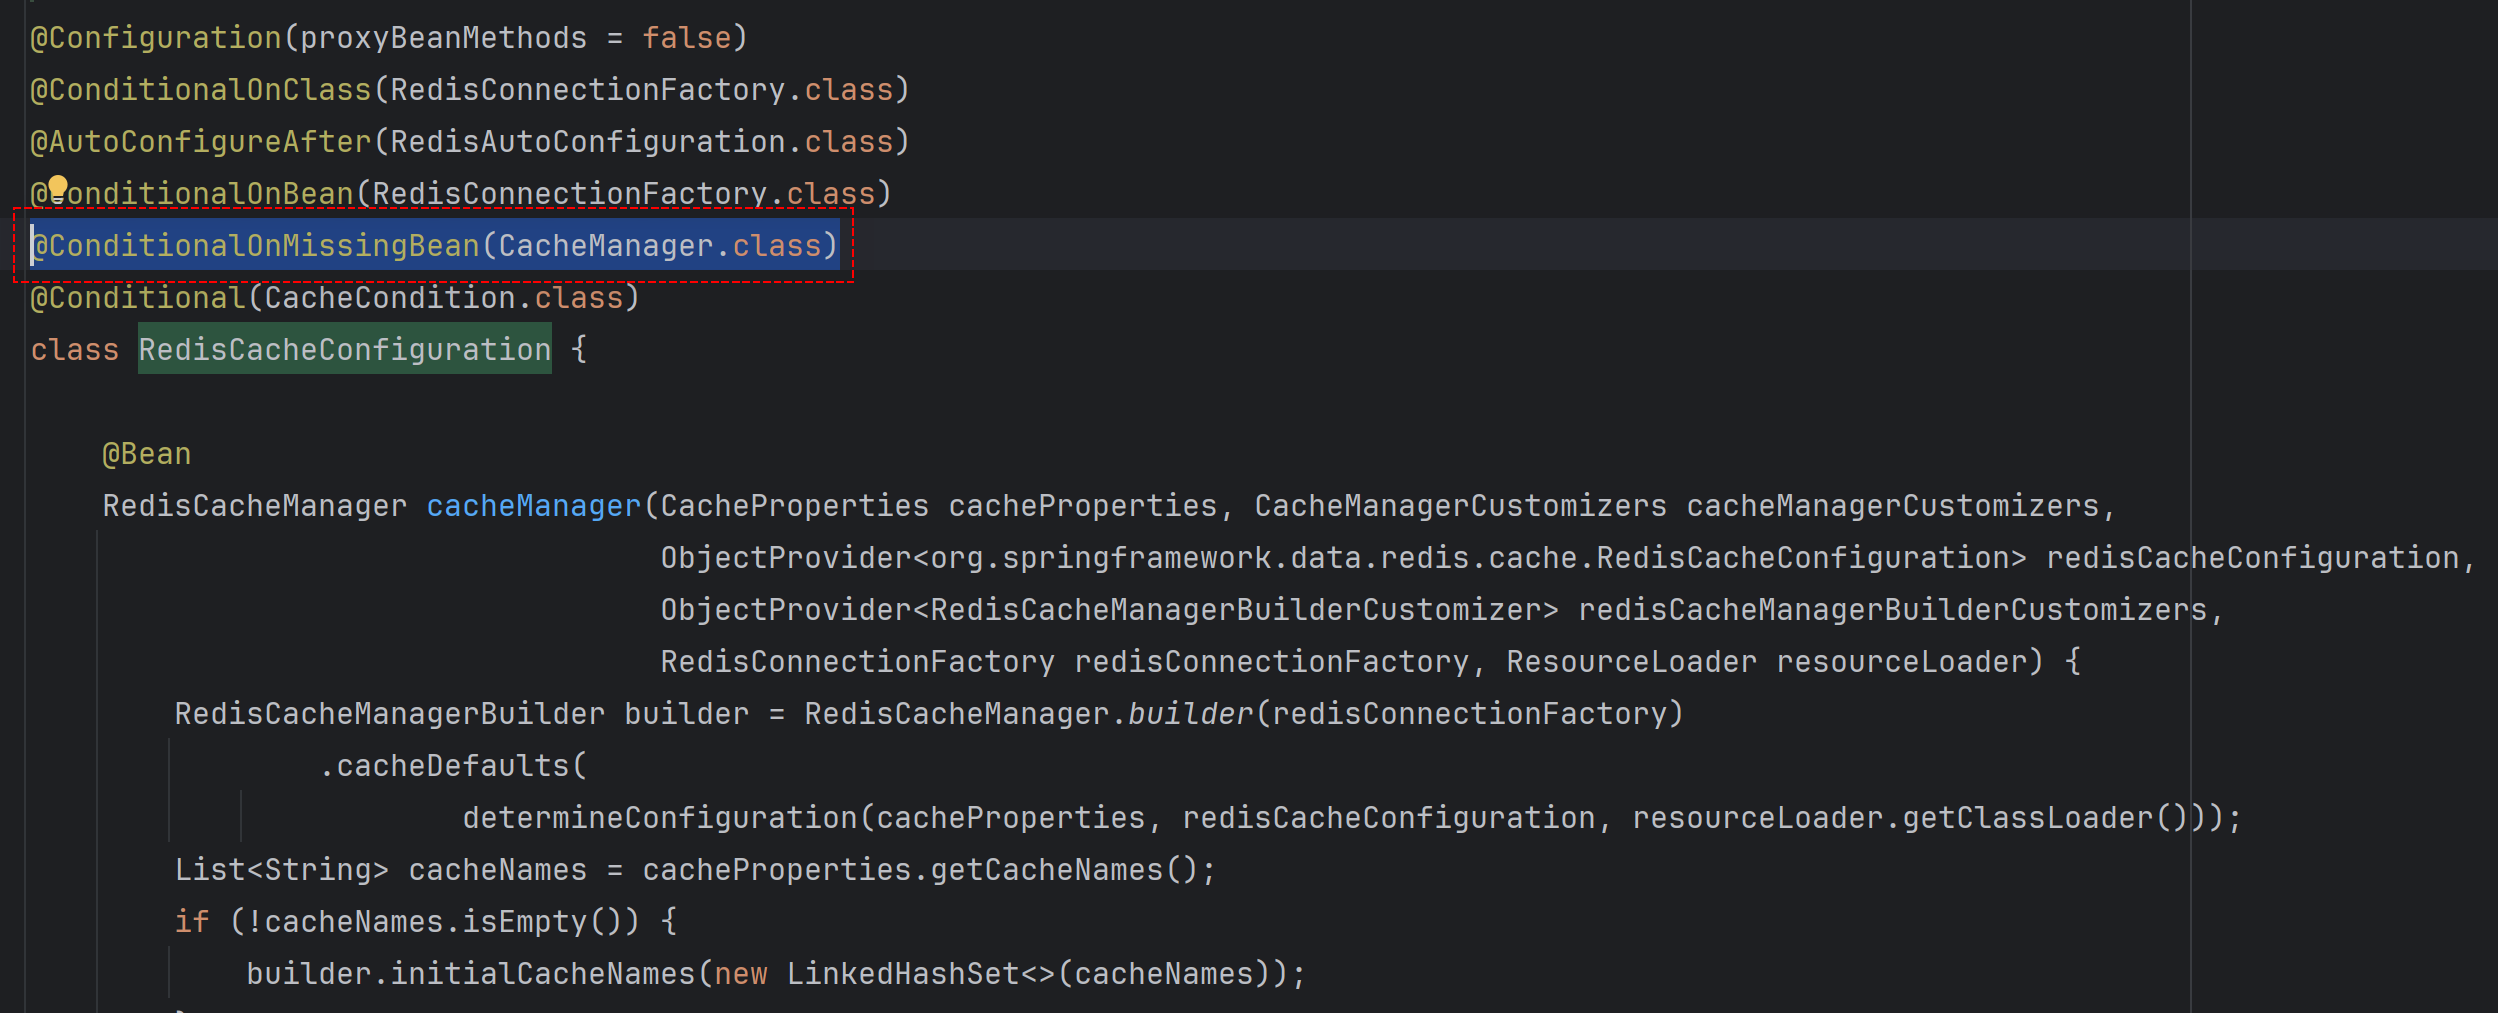This screenshot has width=2498, height=1013.
Task: Click the green-highlighted RedisCacheConfiguration class name
Action: 344,350
